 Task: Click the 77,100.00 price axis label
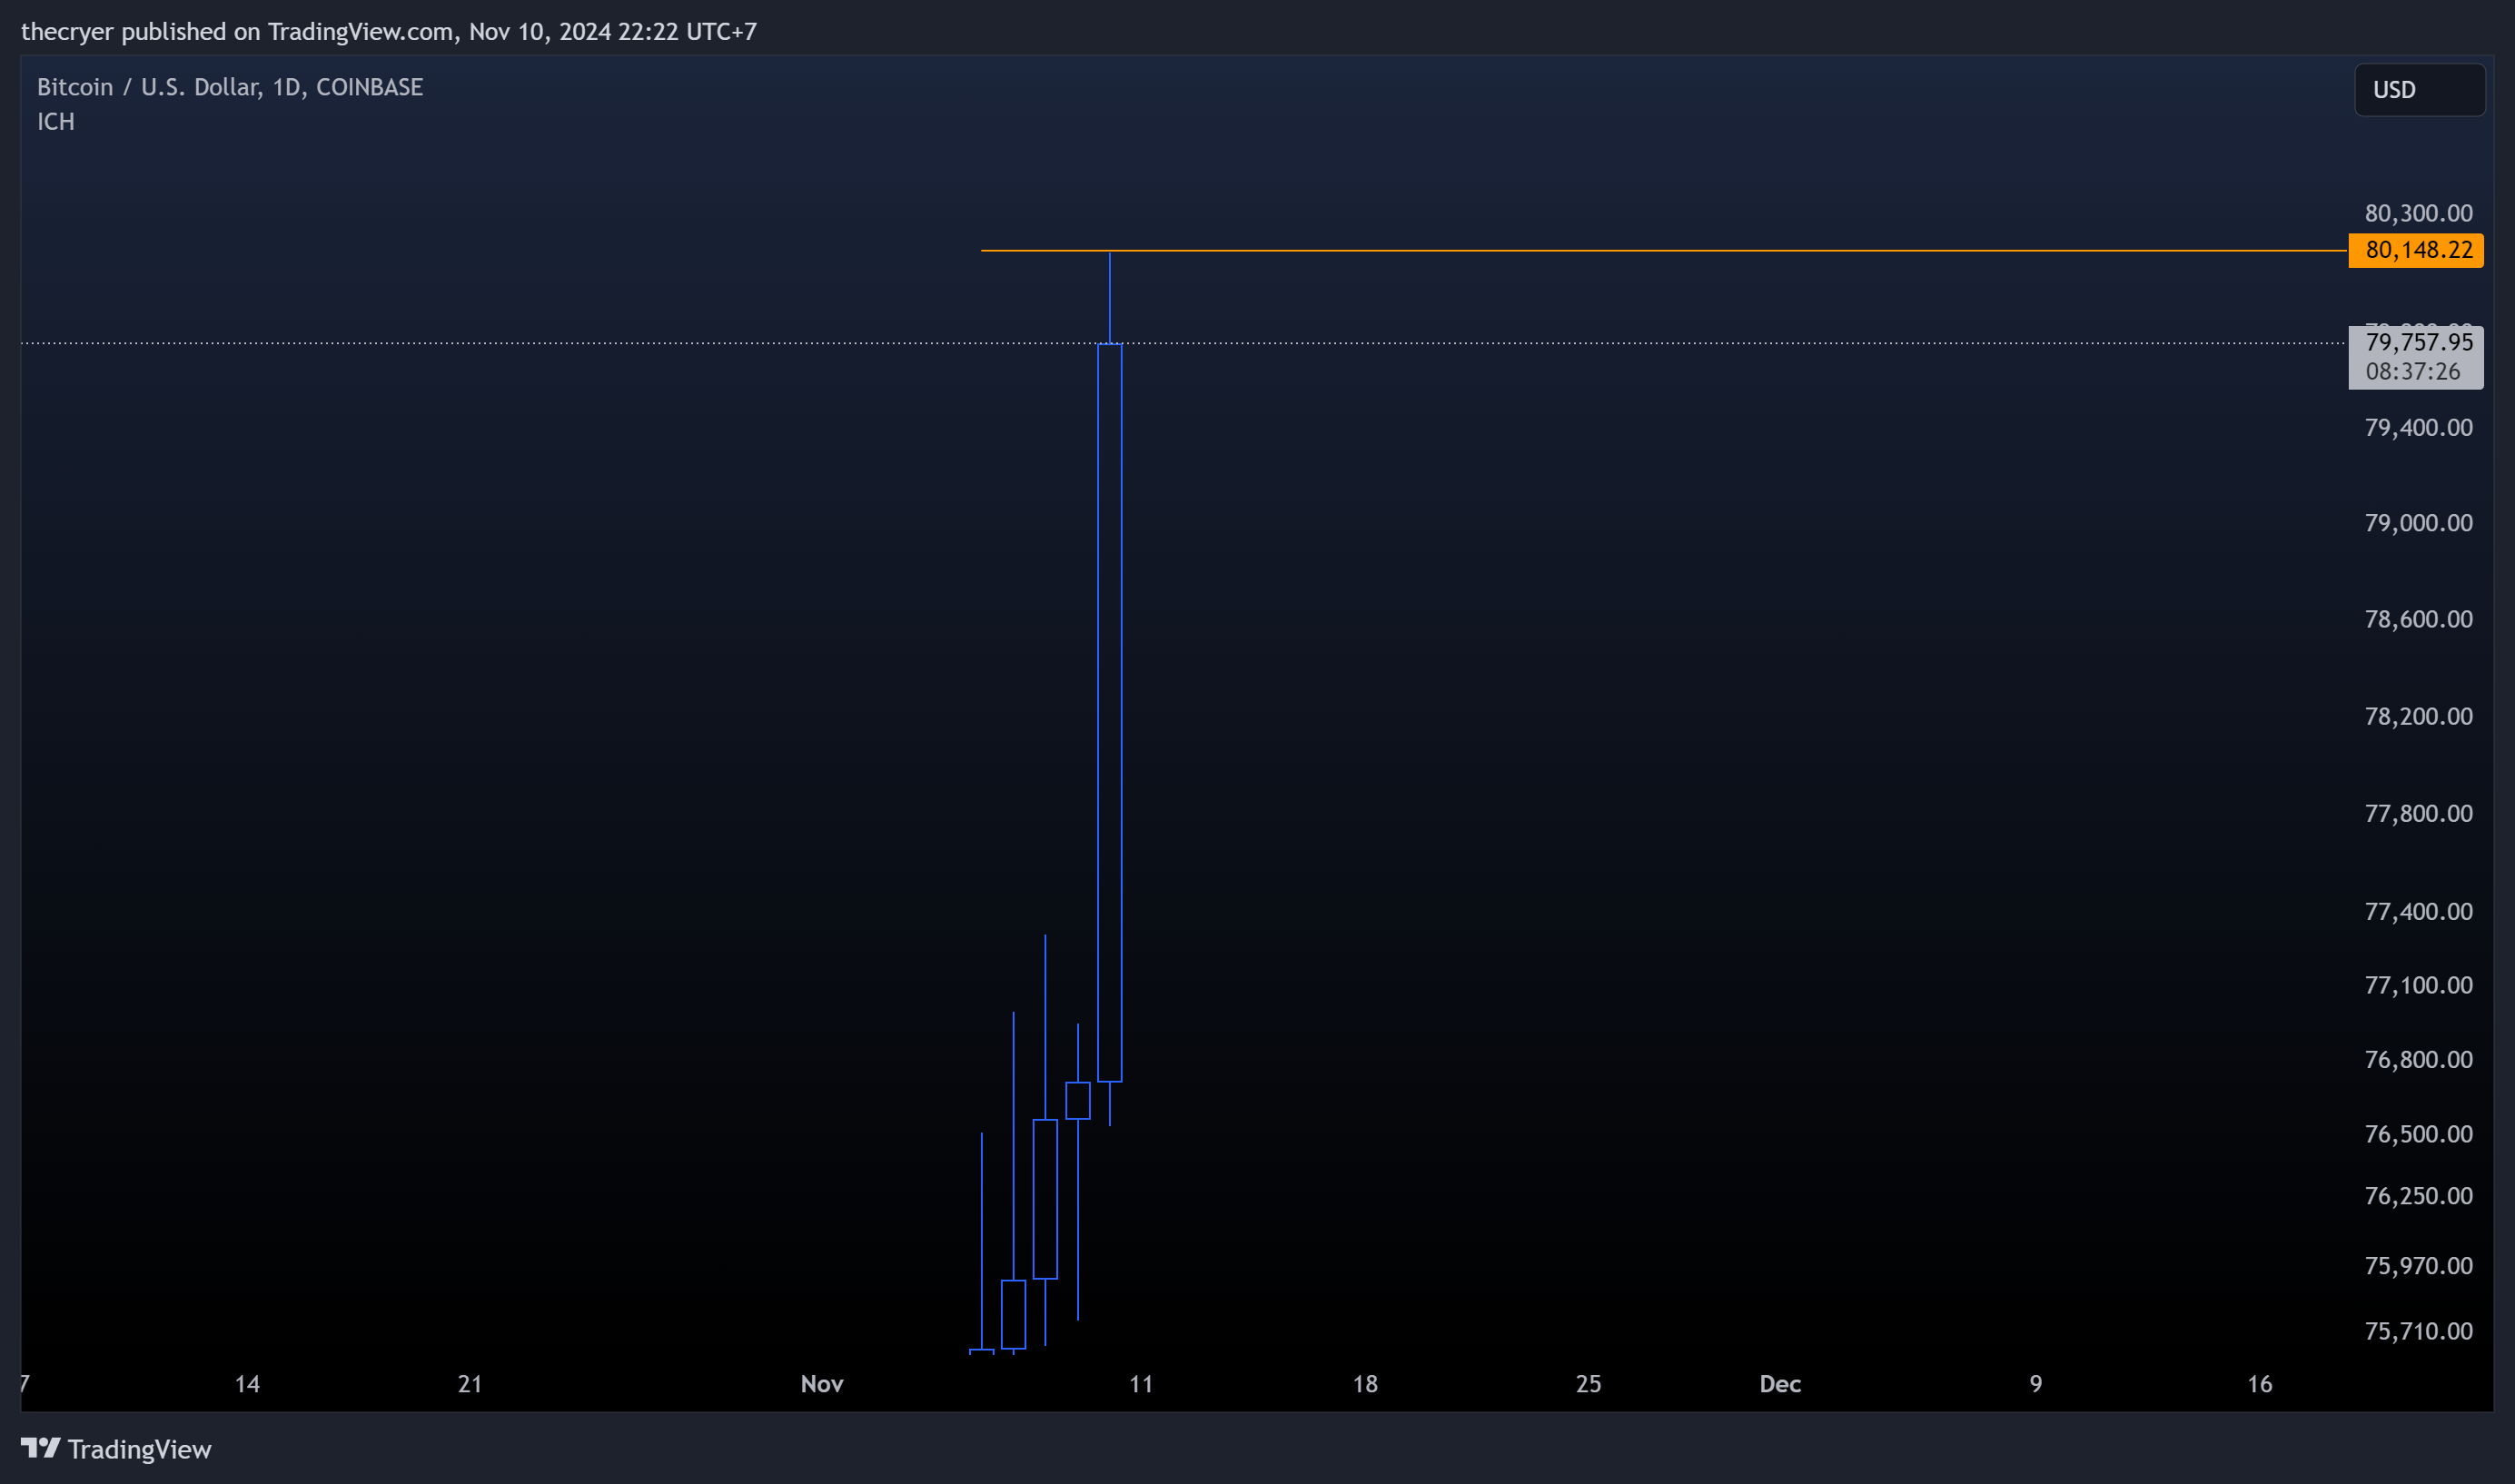tap(2418, 985)
